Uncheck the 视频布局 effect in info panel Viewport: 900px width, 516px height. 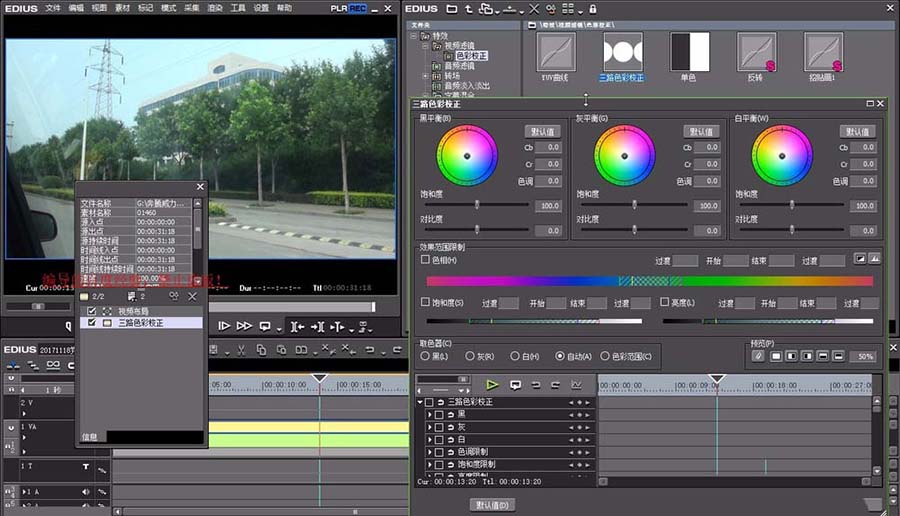[92, 311]
